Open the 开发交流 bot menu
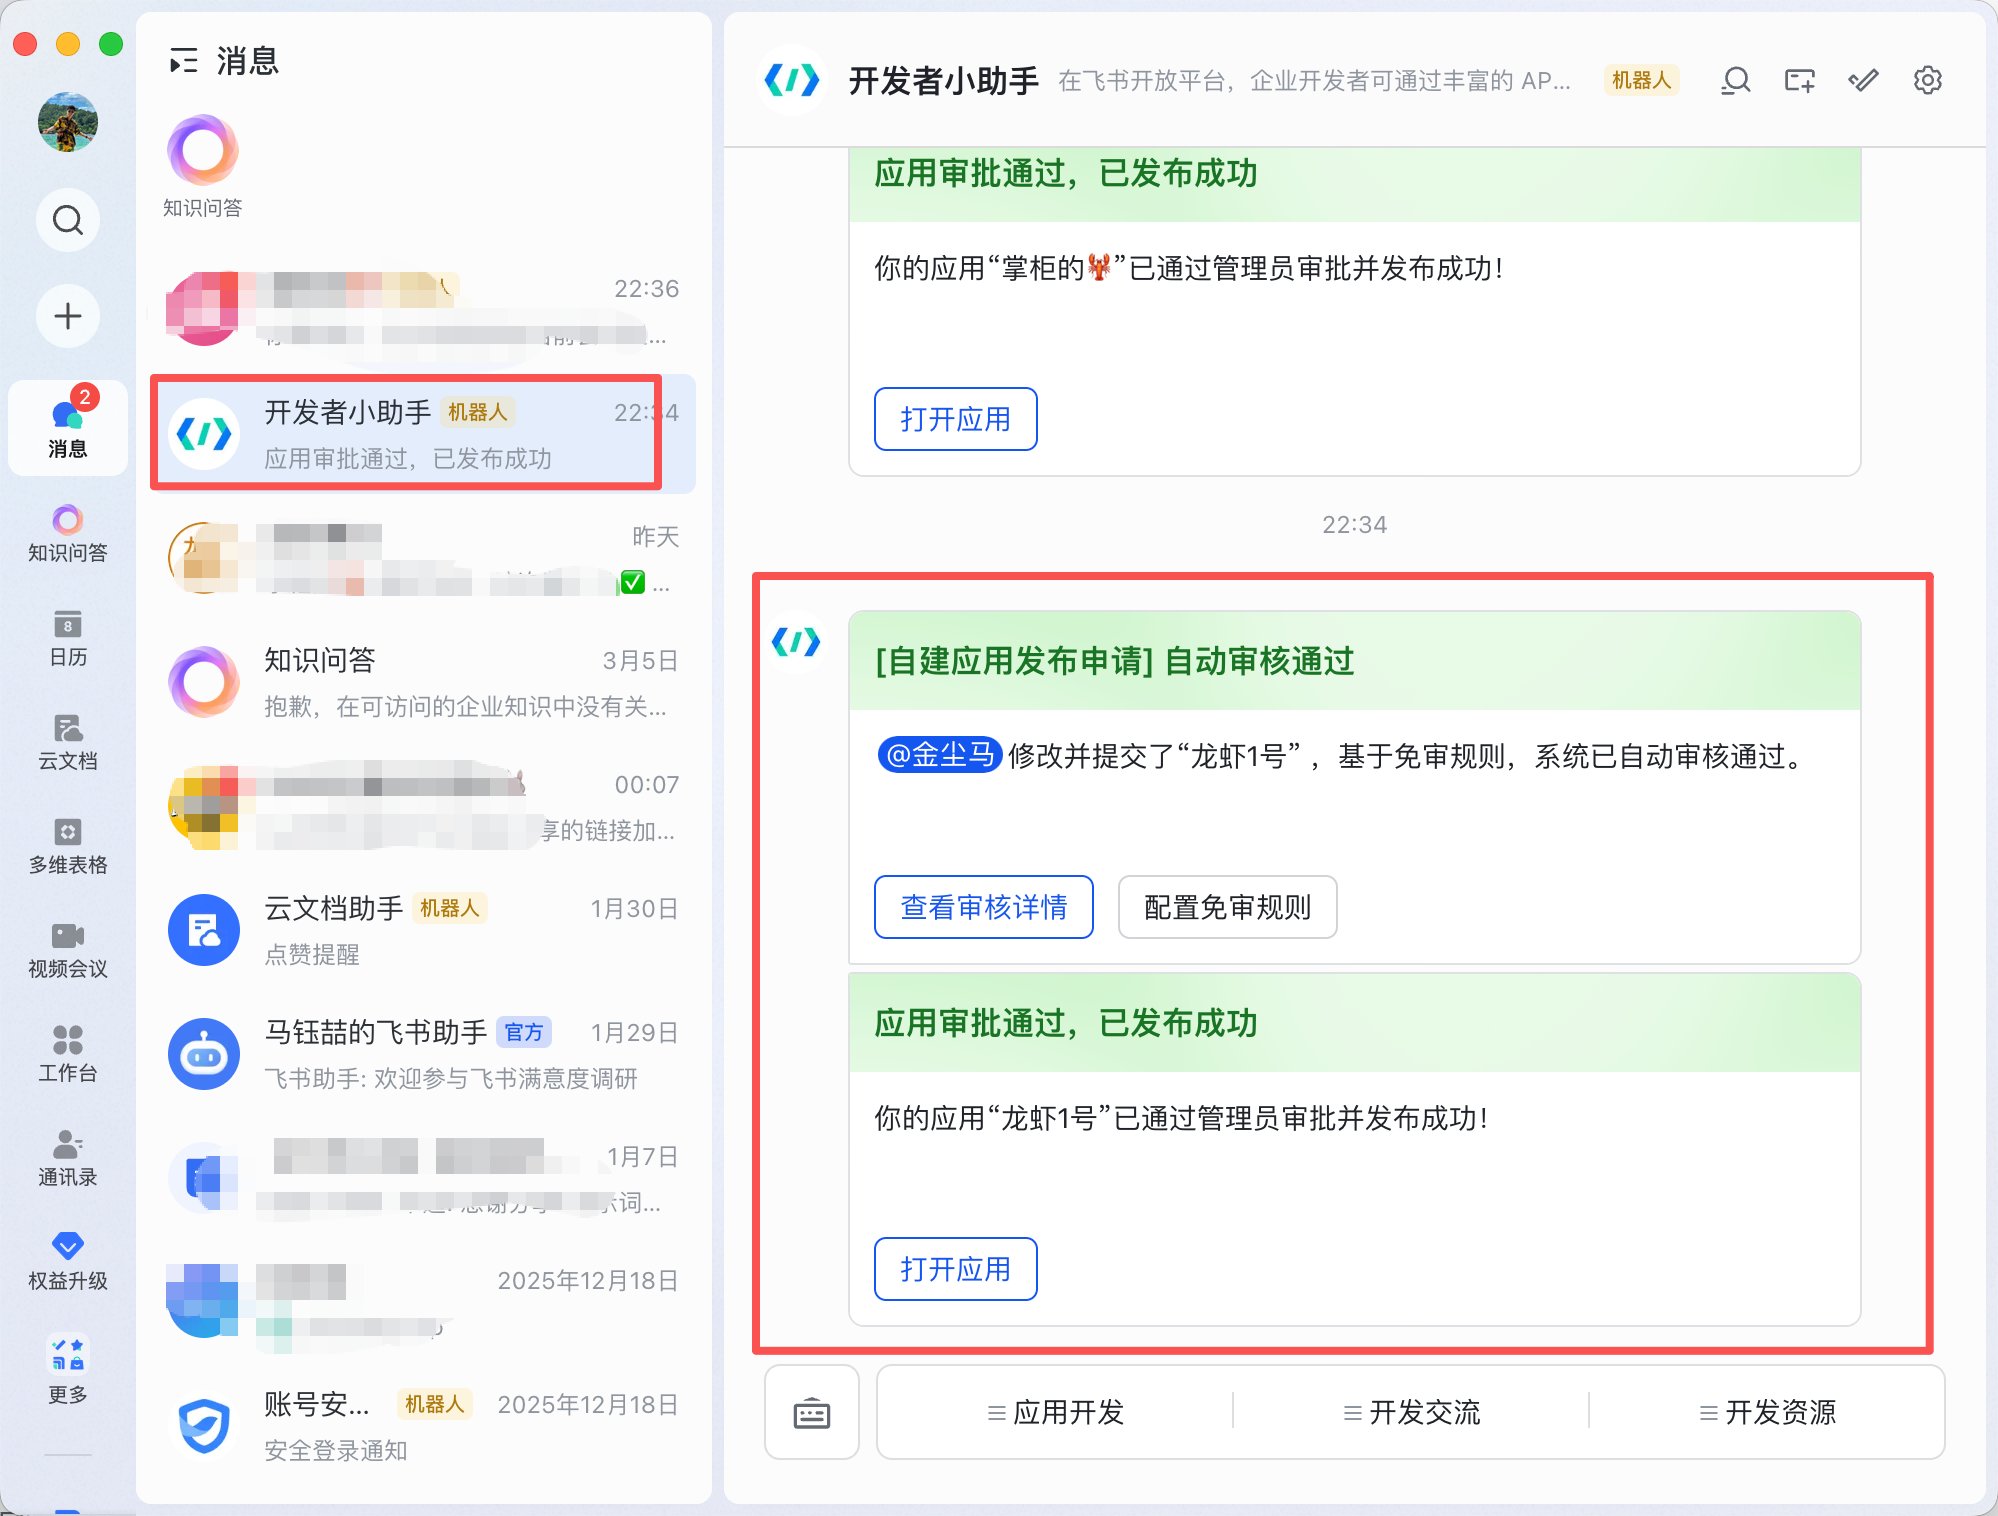Image resolution: width=1998 pixels, height=1516 pixels. point(1412,1412)
